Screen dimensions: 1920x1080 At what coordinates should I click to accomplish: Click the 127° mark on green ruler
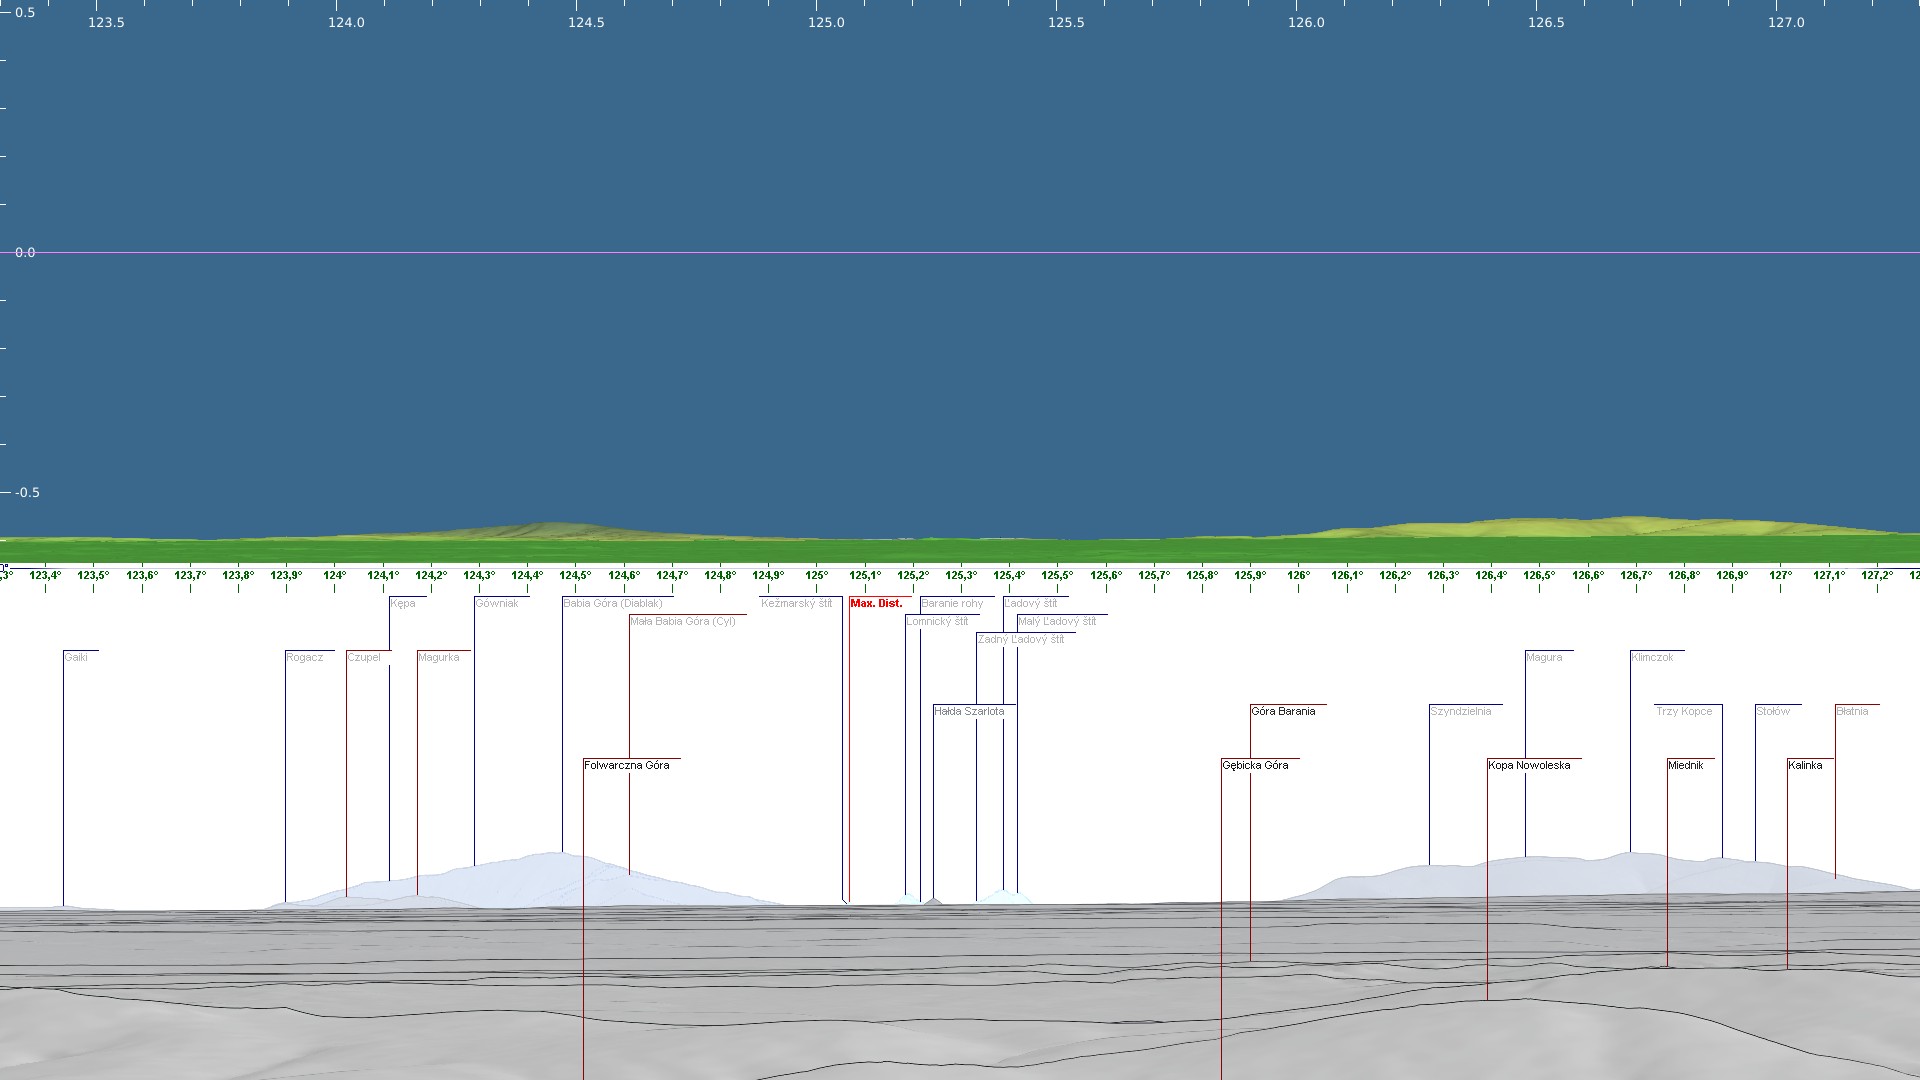click(x=1780, y=575)
